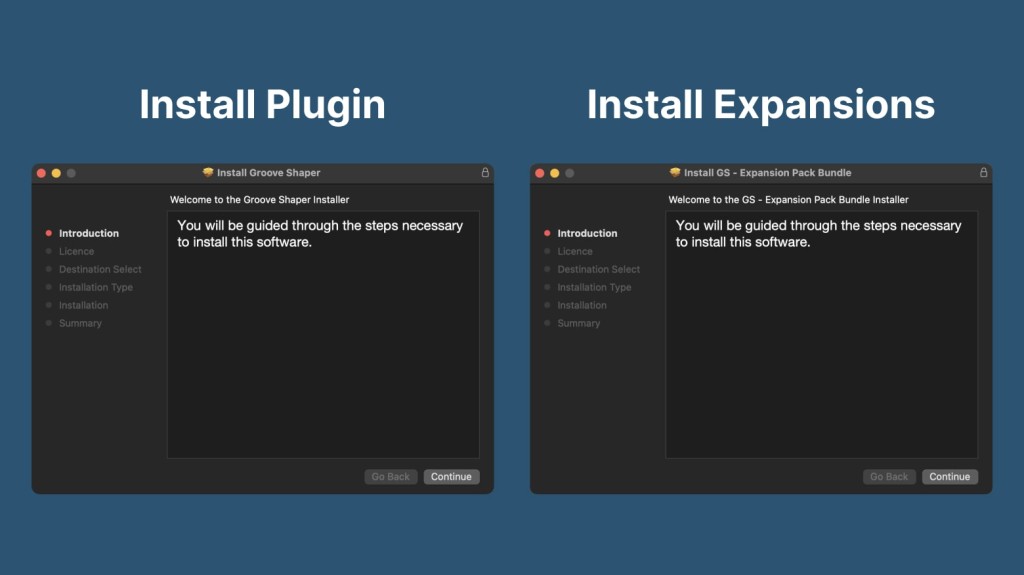Click the lock icon in Groove Shaper window

point(485,172)
